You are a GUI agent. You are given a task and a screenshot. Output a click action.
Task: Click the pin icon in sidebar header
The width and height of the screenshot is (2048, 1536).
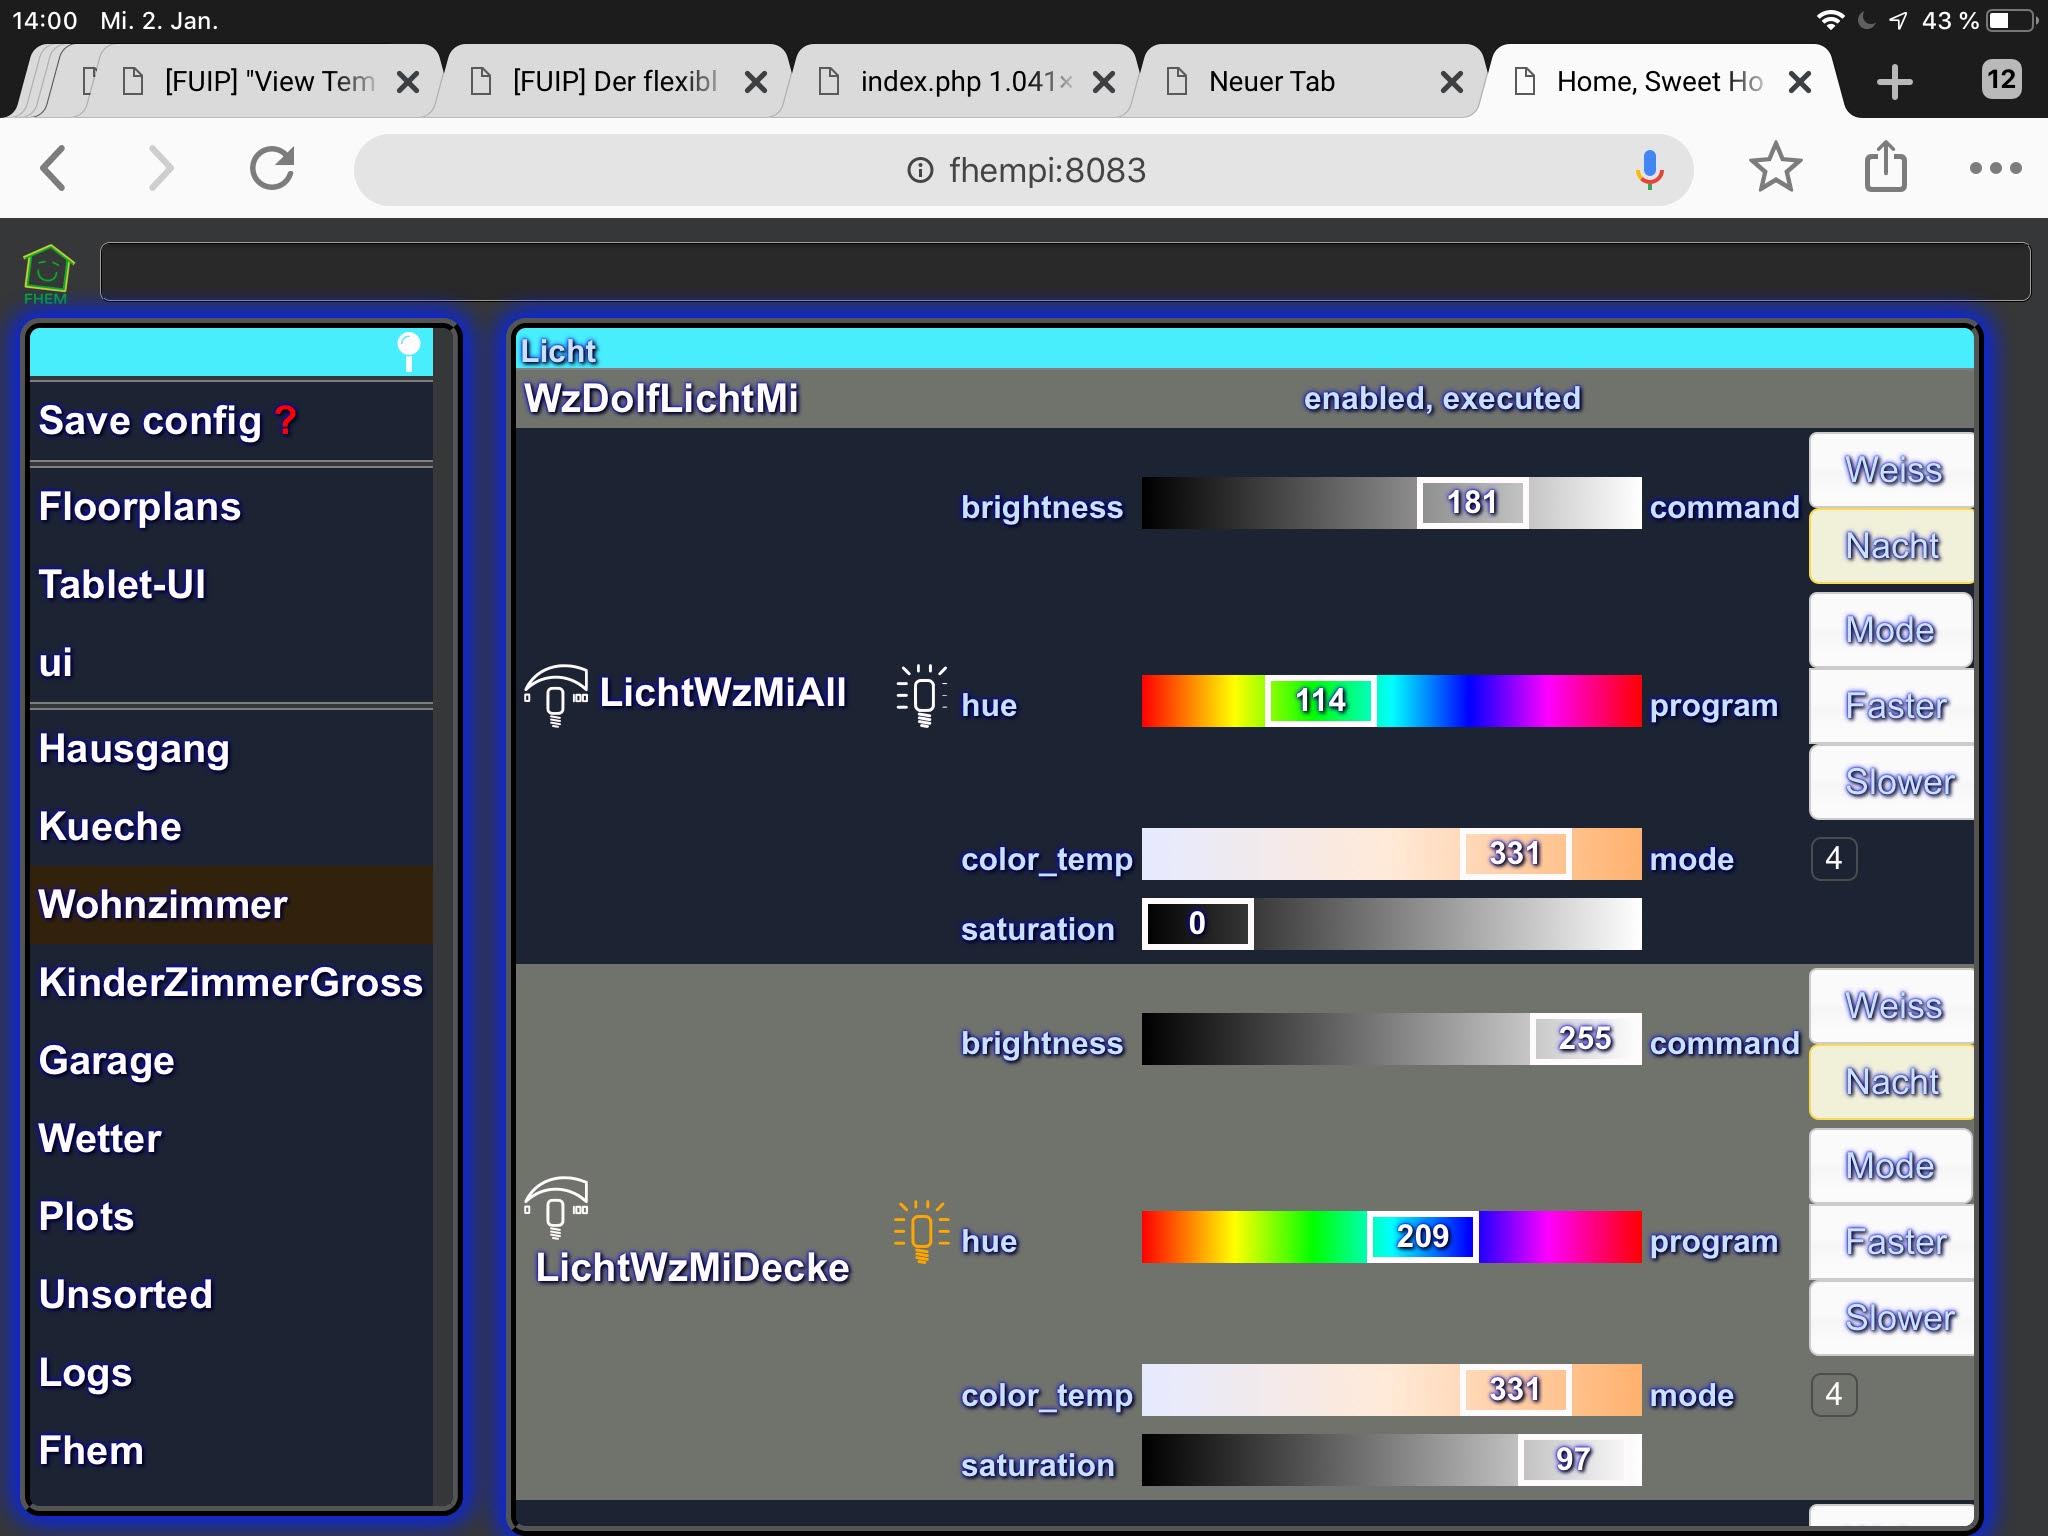[x=409, y=351]
